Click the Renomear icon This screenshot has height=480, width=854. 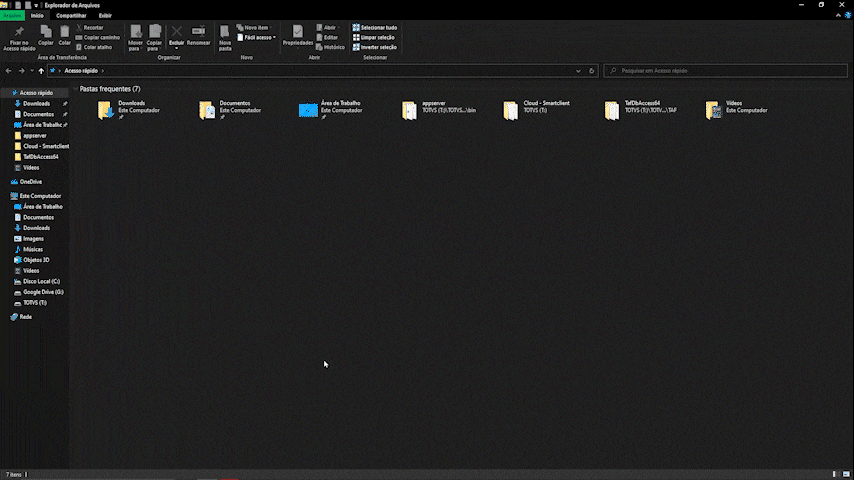pos(198,32)
